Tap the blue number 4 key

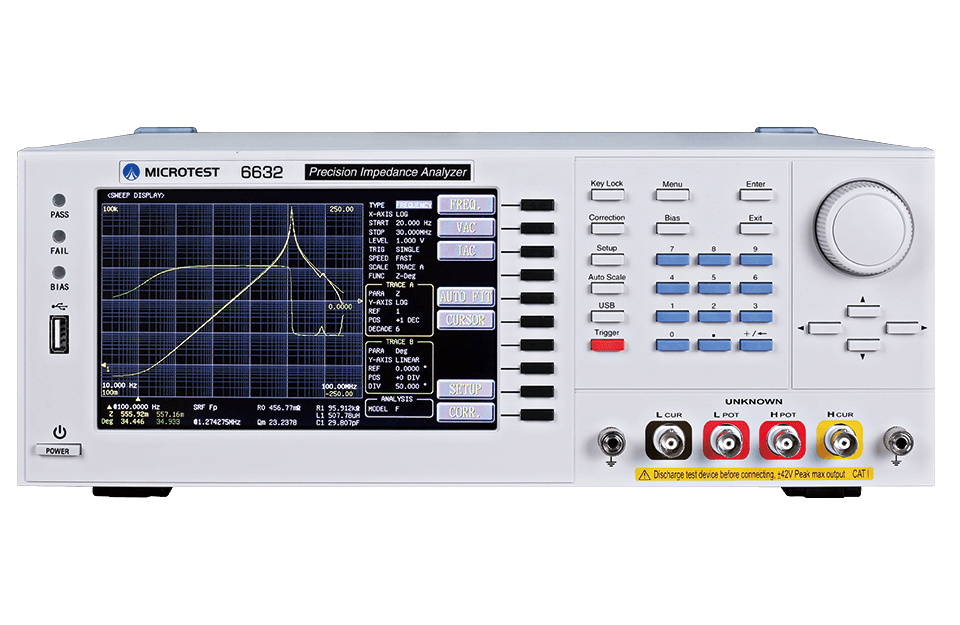point(672,288)
